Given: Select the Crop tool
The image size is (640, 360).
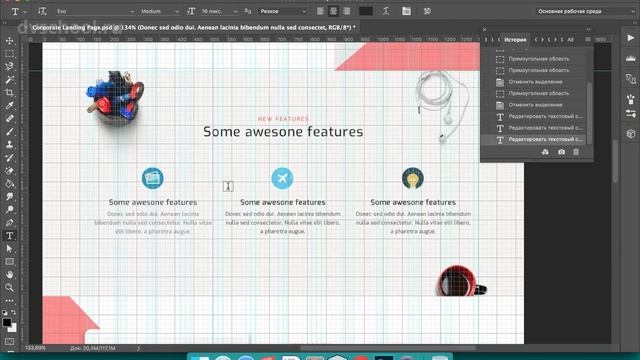Looking at the screenshot, I should pyautogui.click(x=9, y=93).
